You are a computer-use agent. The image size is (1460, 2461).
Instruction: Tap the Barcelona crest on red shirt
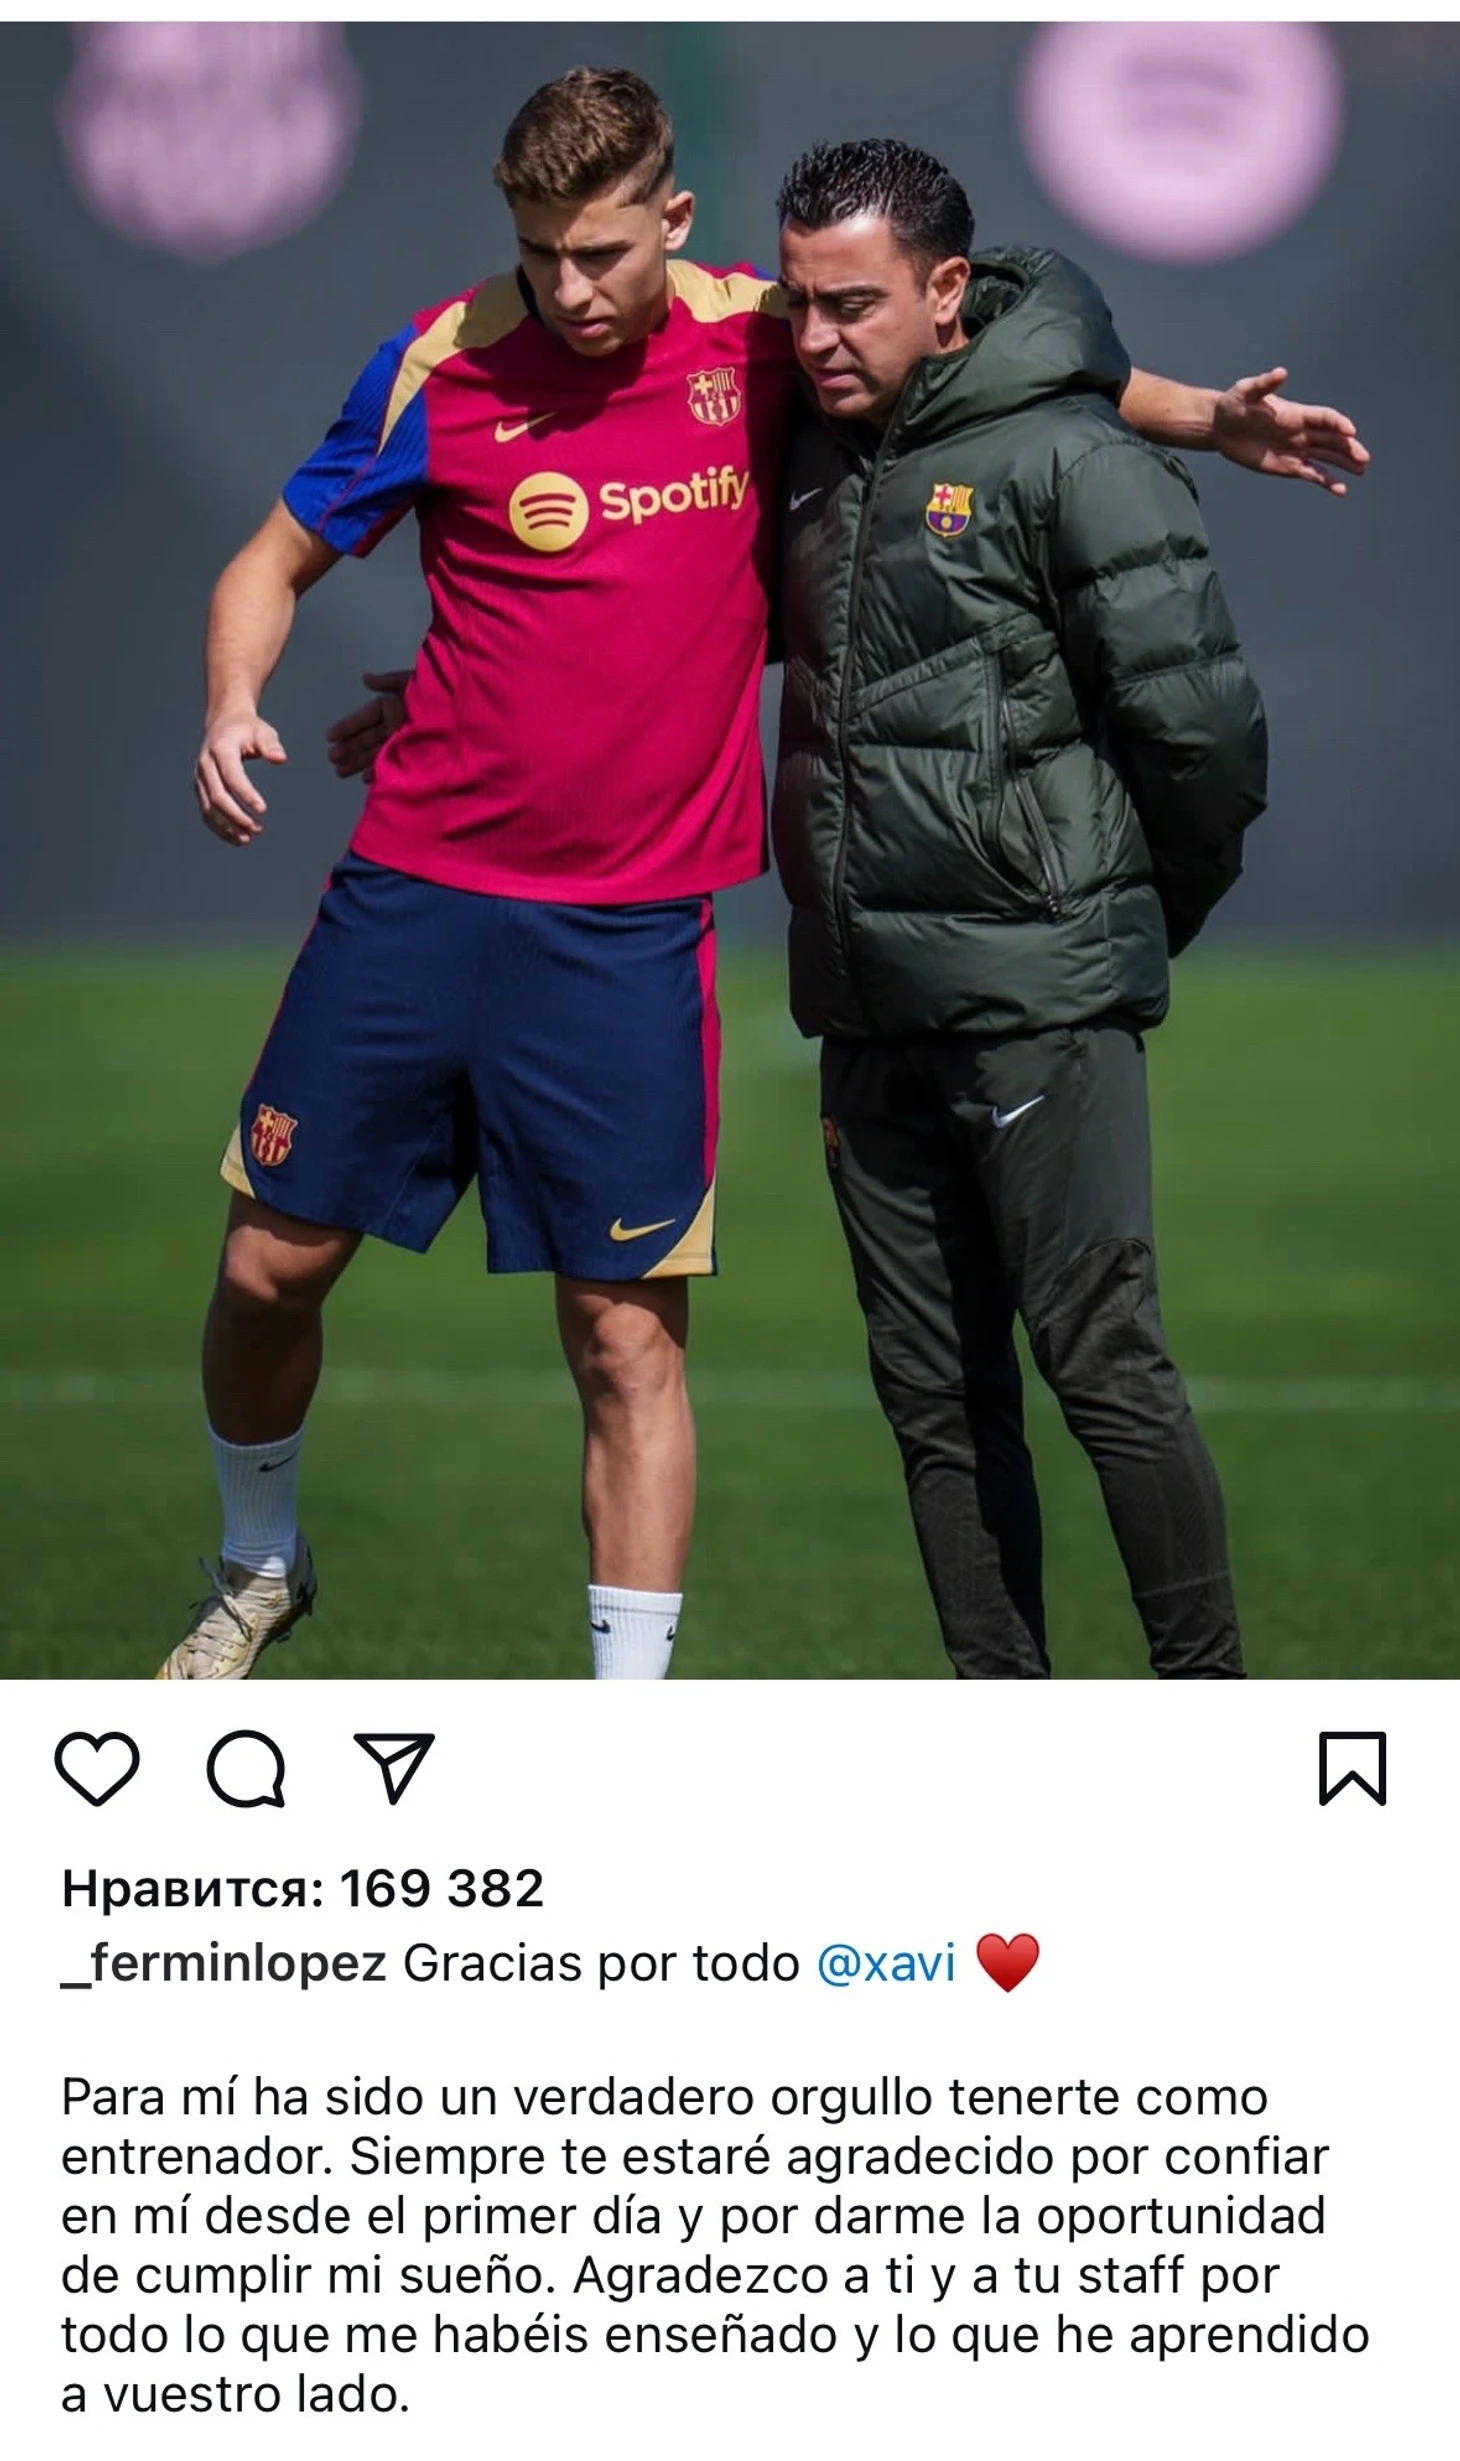point(713,395)
